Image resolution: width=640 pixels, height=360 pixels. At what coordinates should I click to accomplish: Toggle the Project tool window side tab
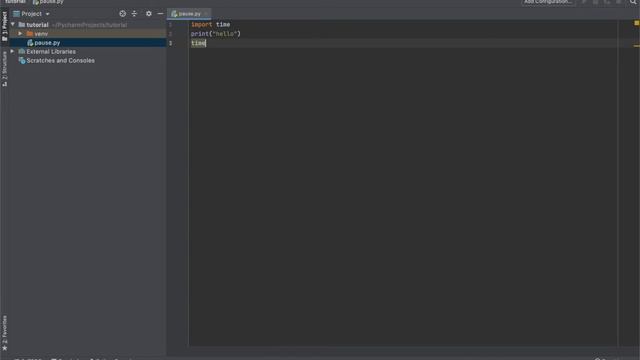coord(4,26)
